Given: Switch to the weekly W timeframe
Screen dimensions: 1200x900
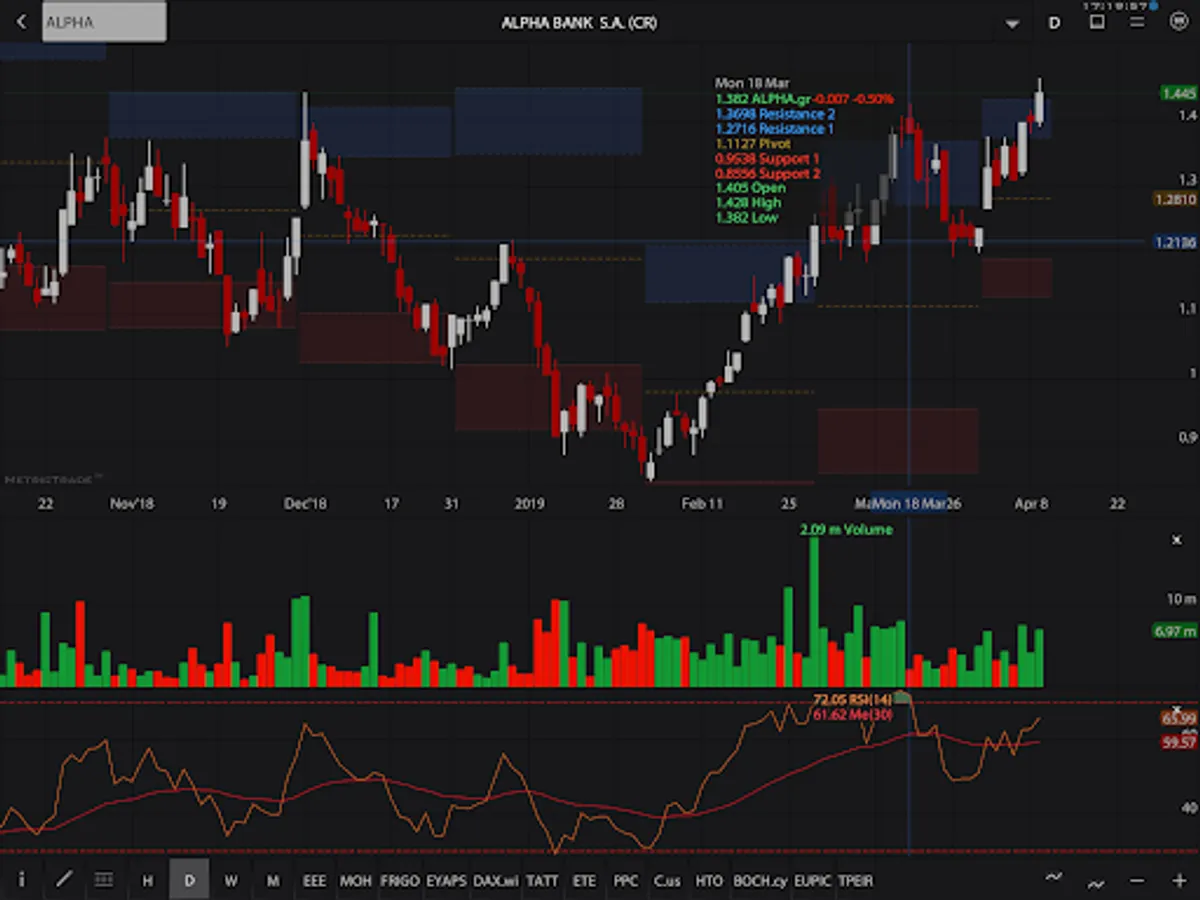Looking at the screenshot, I should pos(231,881).
